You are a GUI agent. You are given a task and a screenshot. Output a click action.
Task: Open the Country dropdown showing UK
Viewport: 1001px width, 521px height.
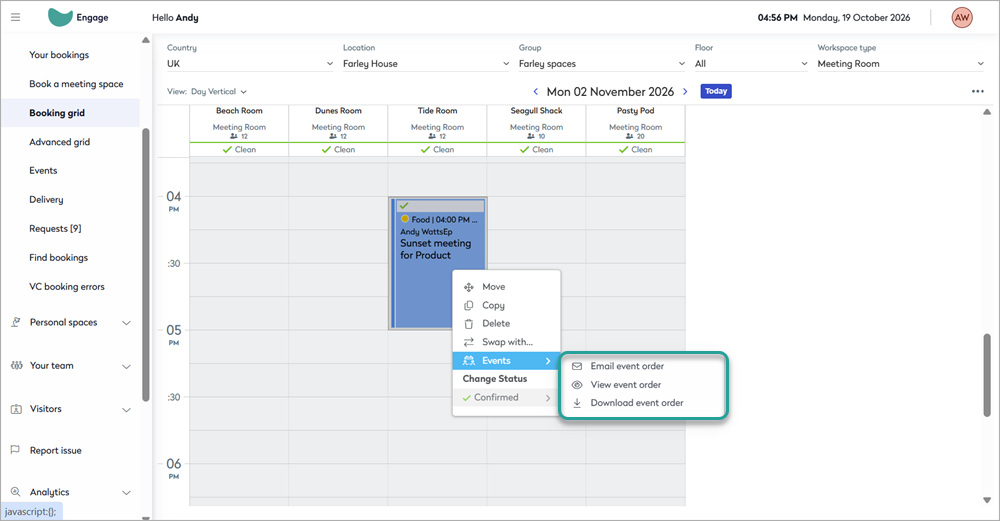[x=250, y=64]
